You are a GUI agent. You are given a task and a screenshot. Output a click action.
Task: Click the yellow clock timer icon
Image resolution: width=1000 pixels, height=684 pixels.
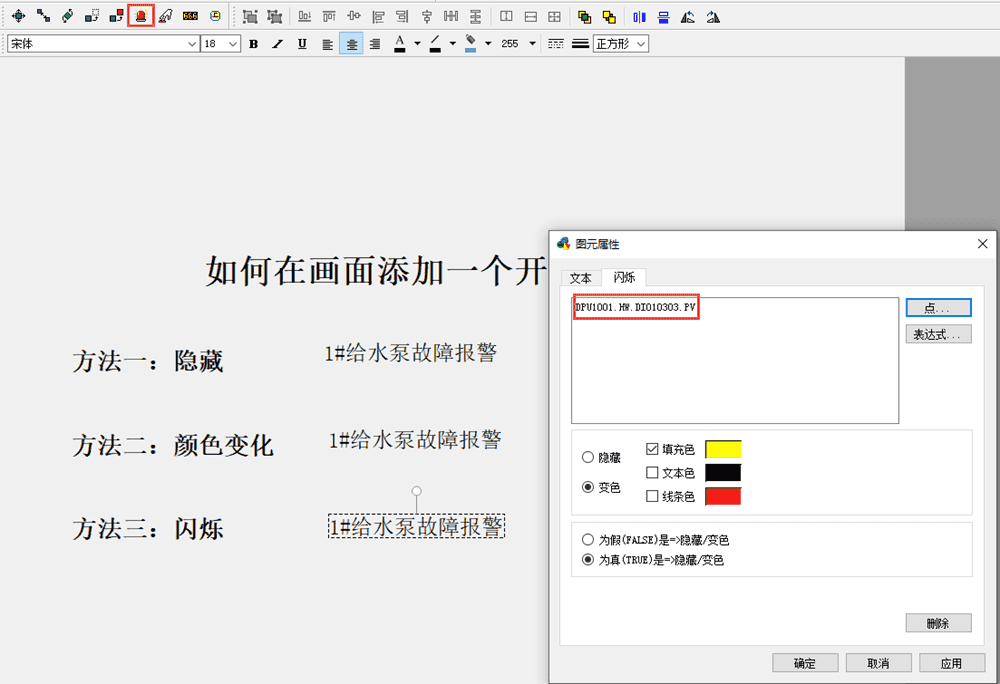pos(215,16)
